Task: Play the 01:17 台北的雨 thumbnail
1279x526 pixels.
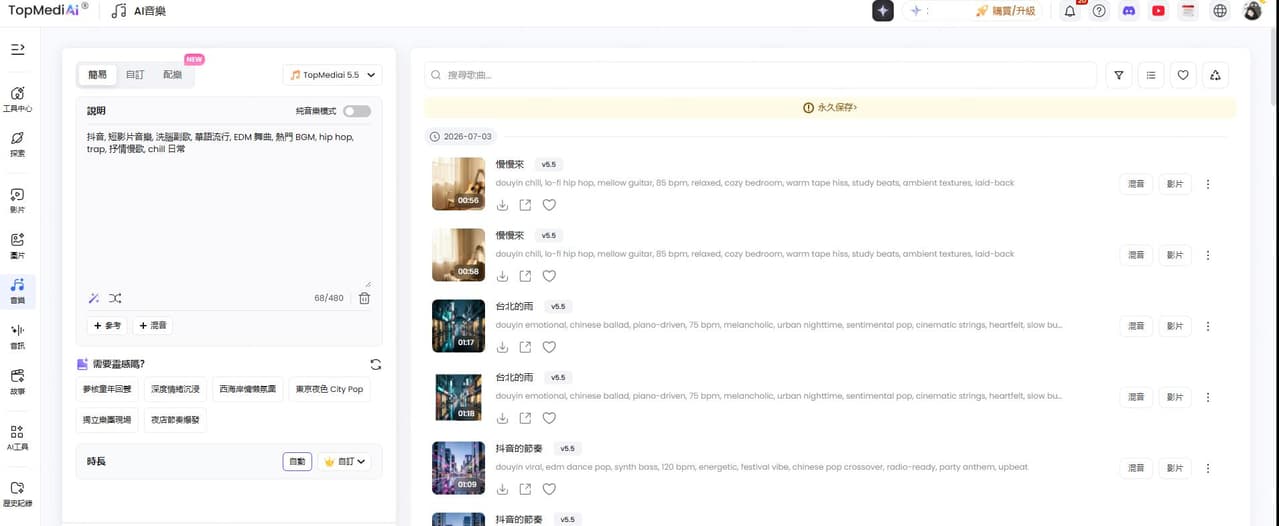Action: coord(458,326)
